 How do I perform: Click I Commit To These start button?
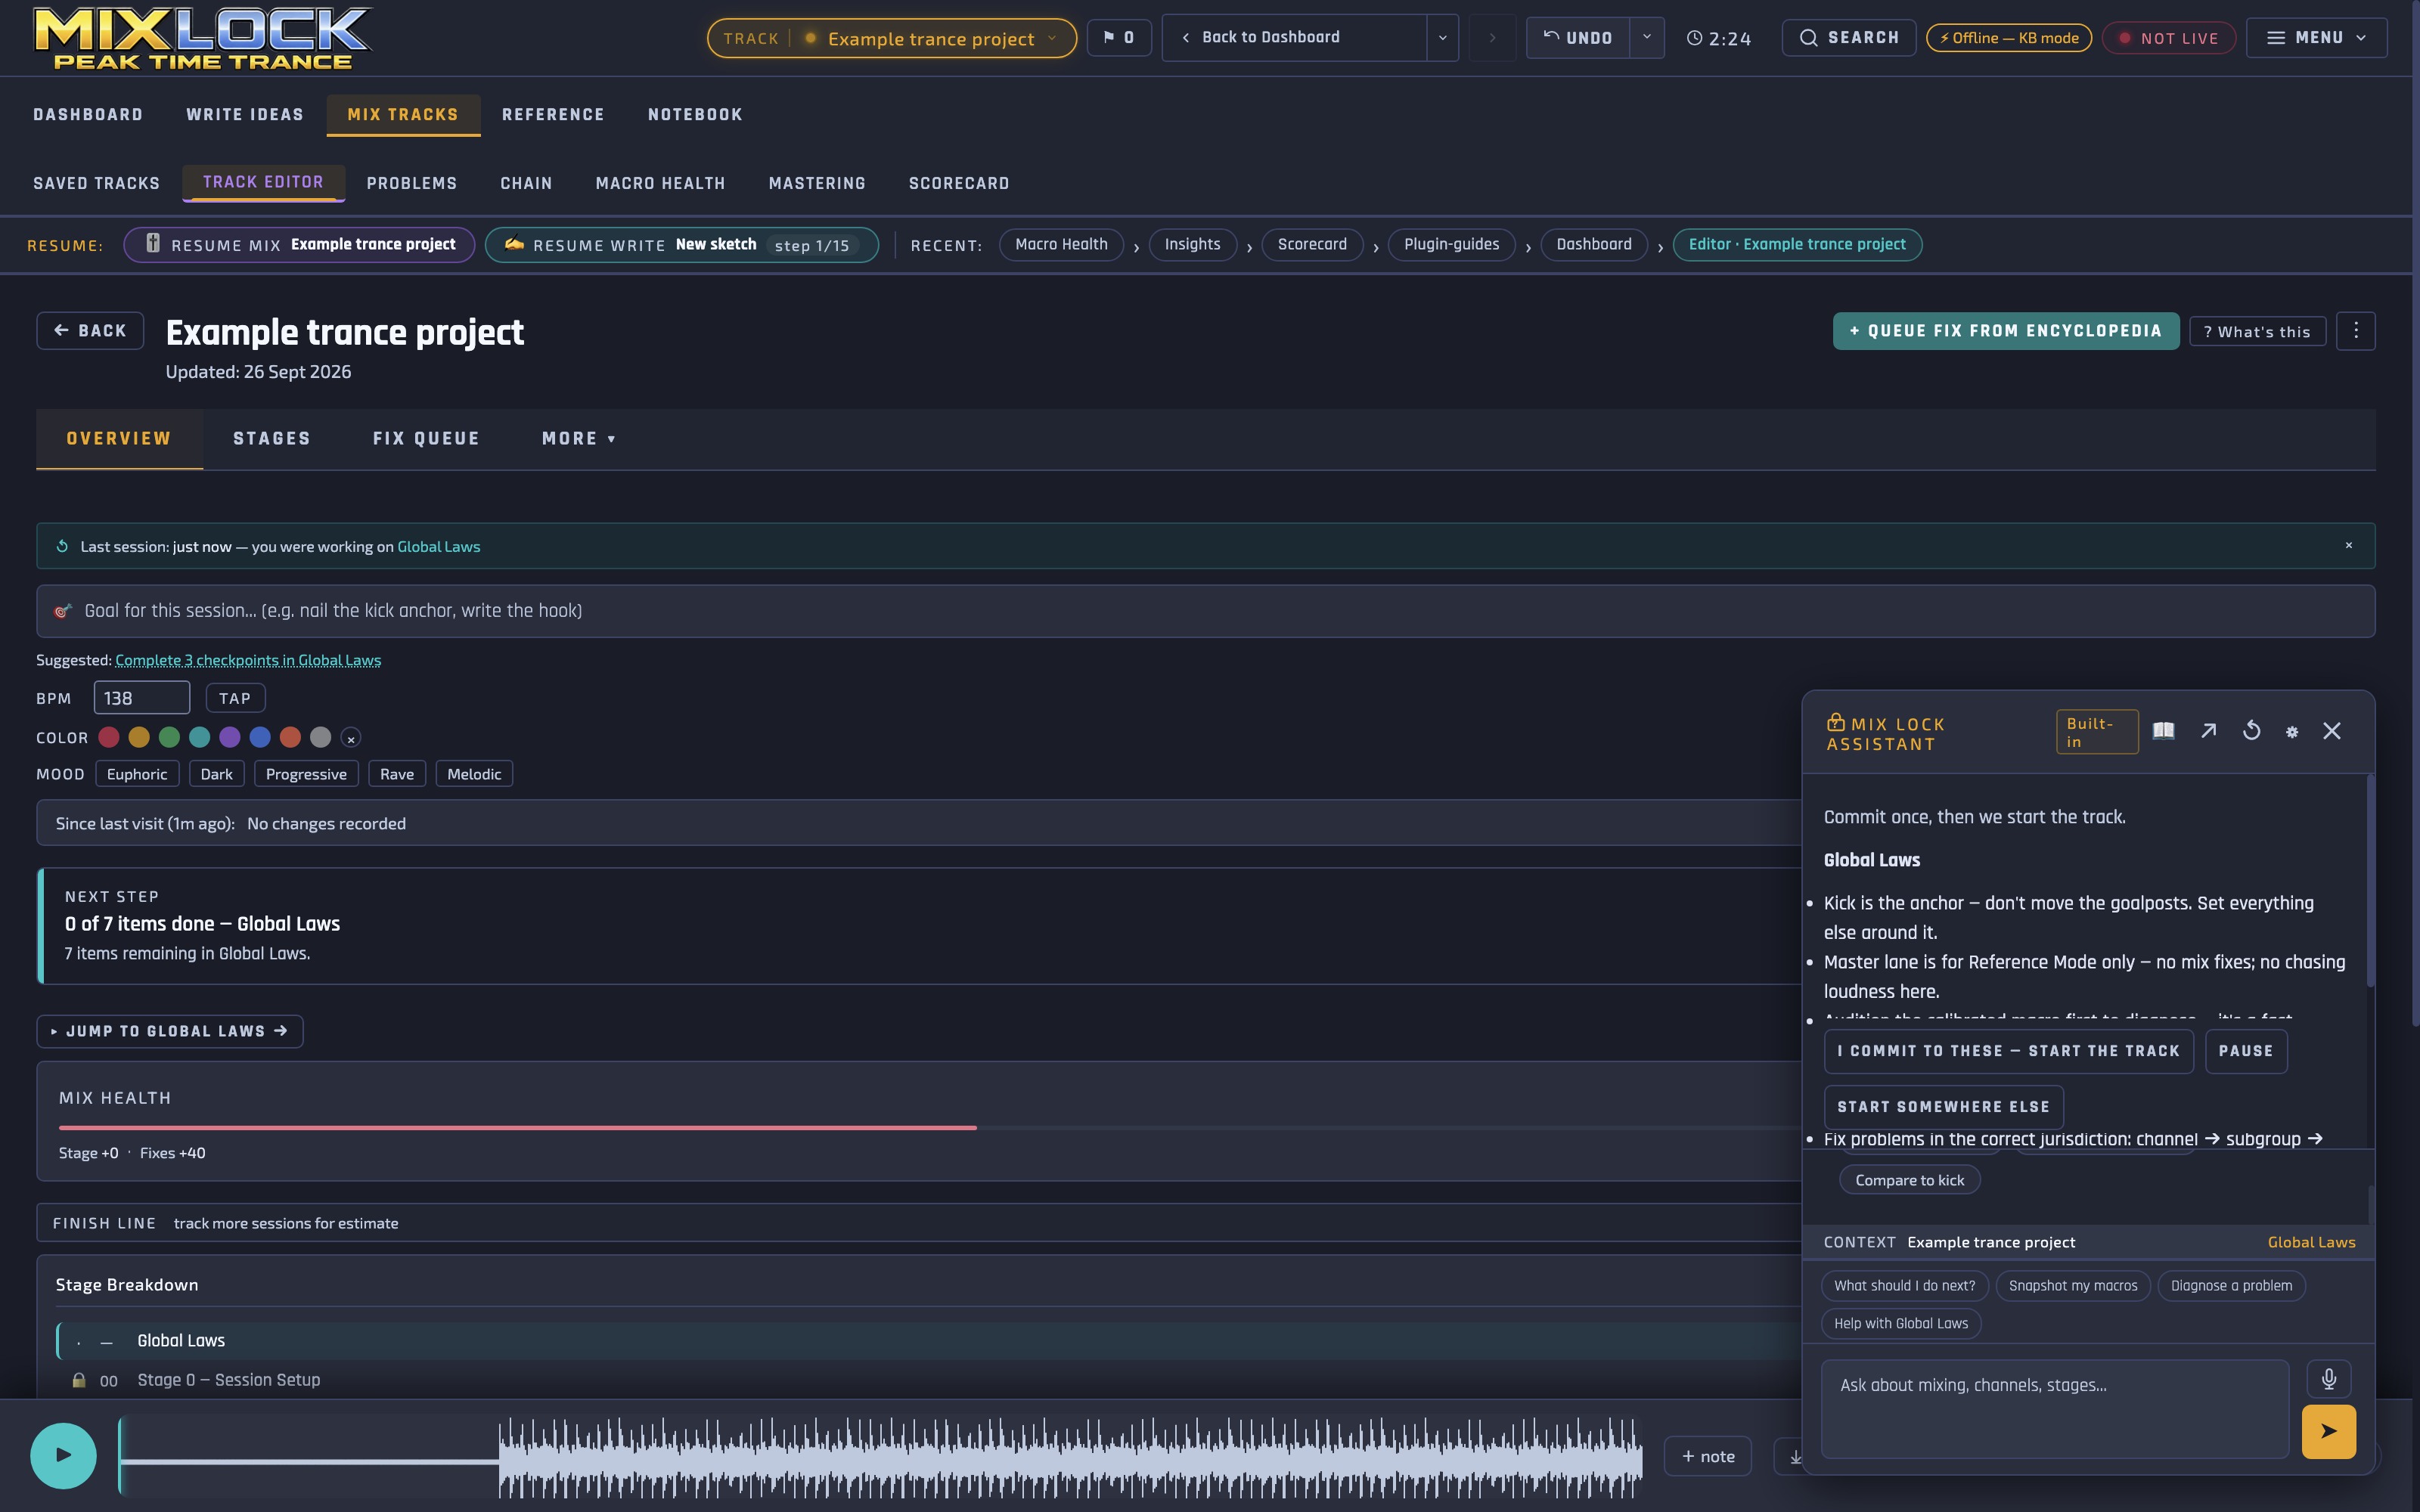(x=2008, y=1051)
